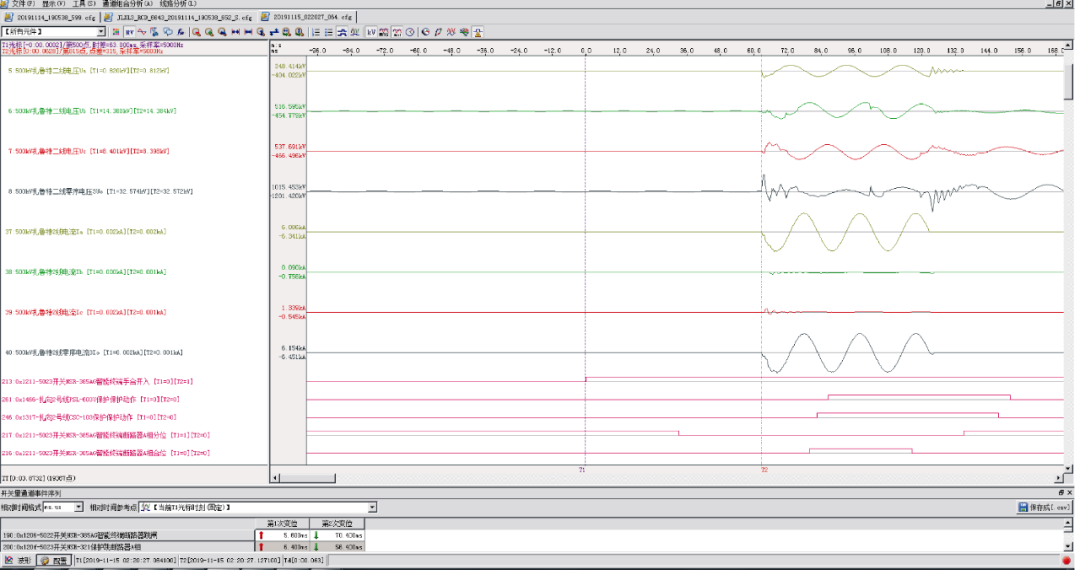Click the bulleted list toolbar icon
Viewport: 1080px width, 575px height.
pos(329,32)
